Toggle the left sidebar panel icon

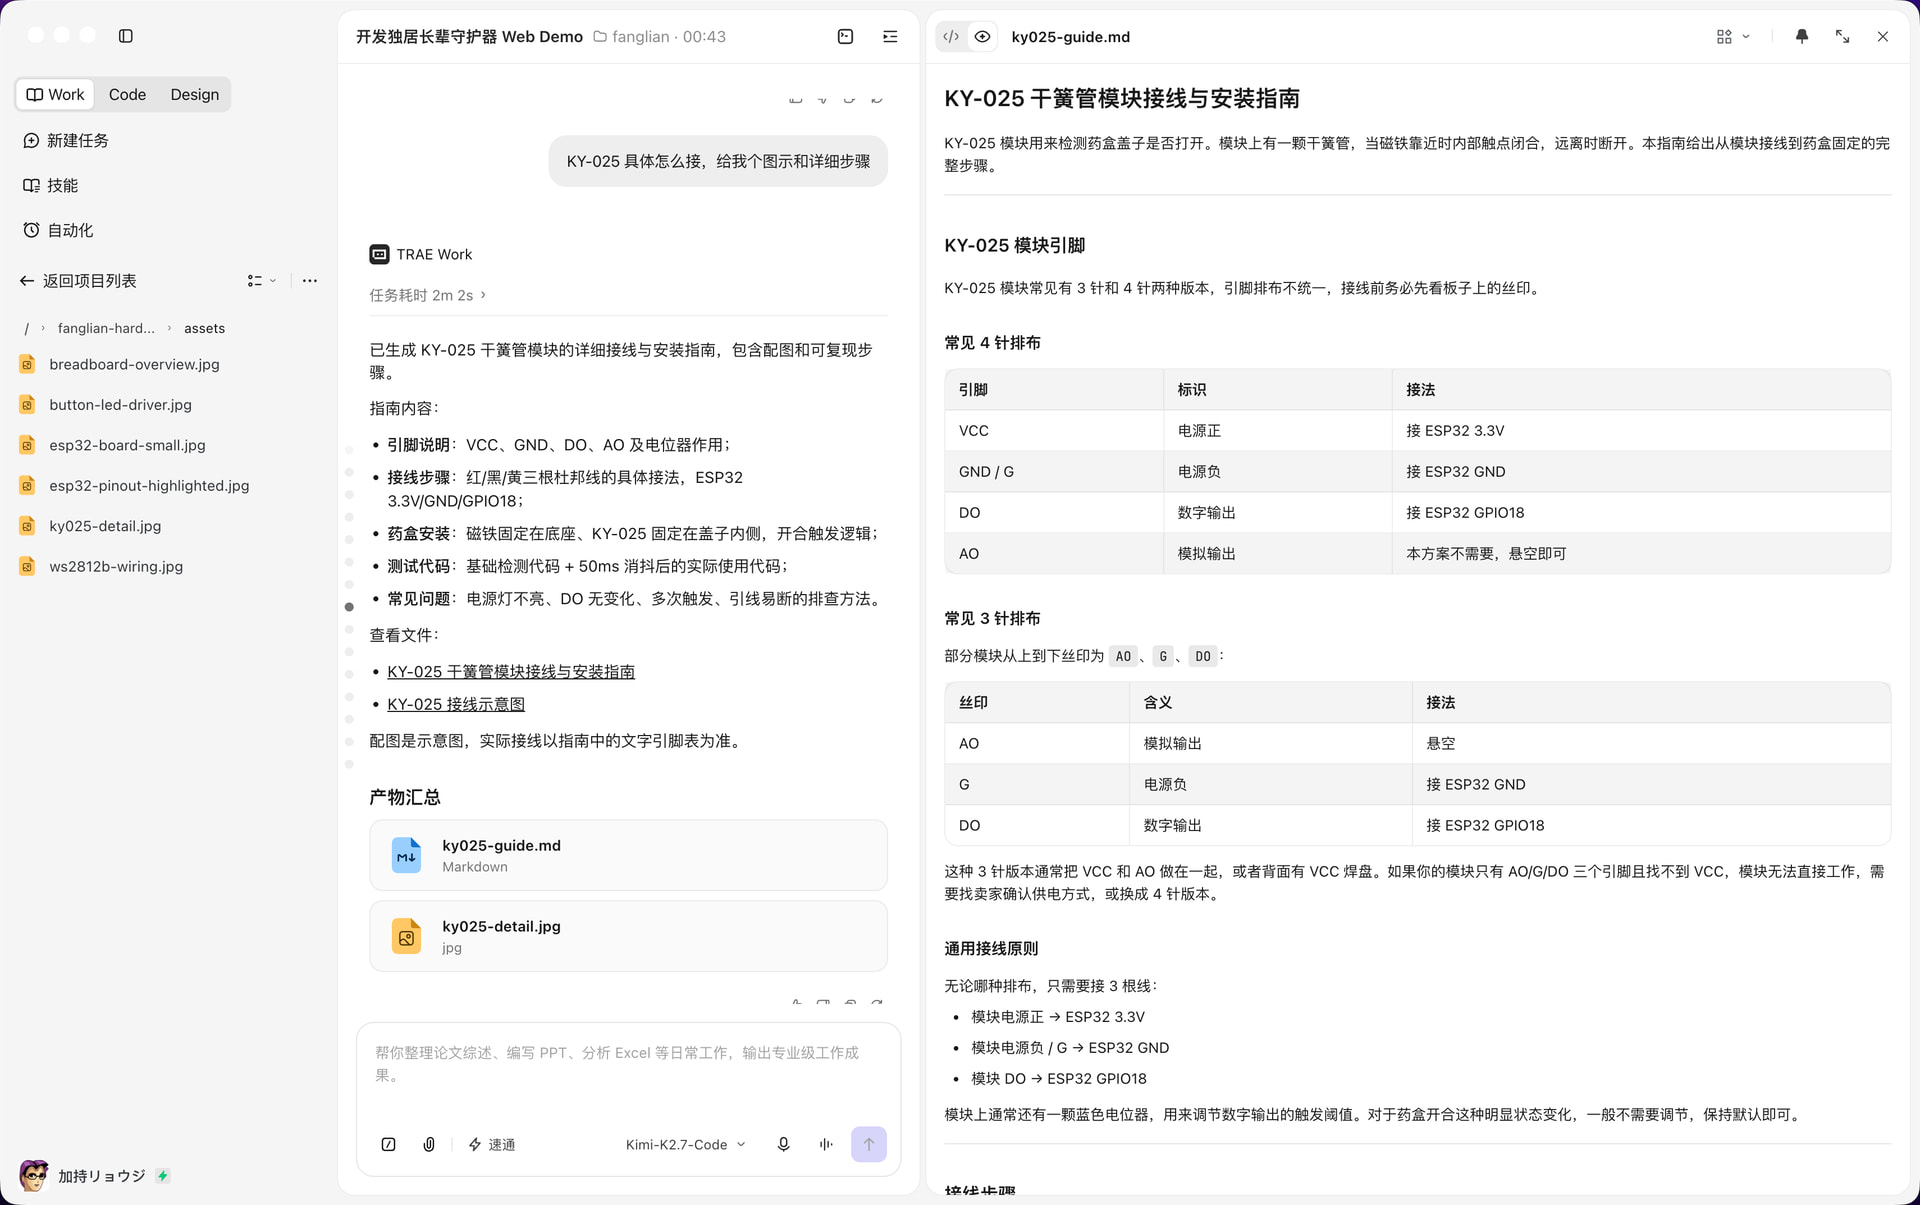[126, 36]
